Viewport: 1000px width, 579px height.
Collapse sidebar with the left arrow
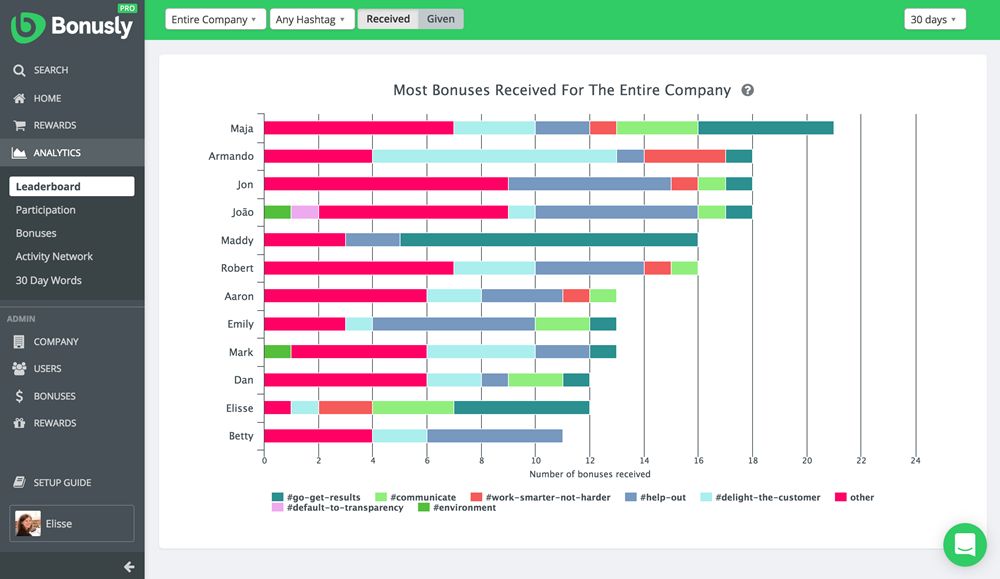[x=129, y=566]
